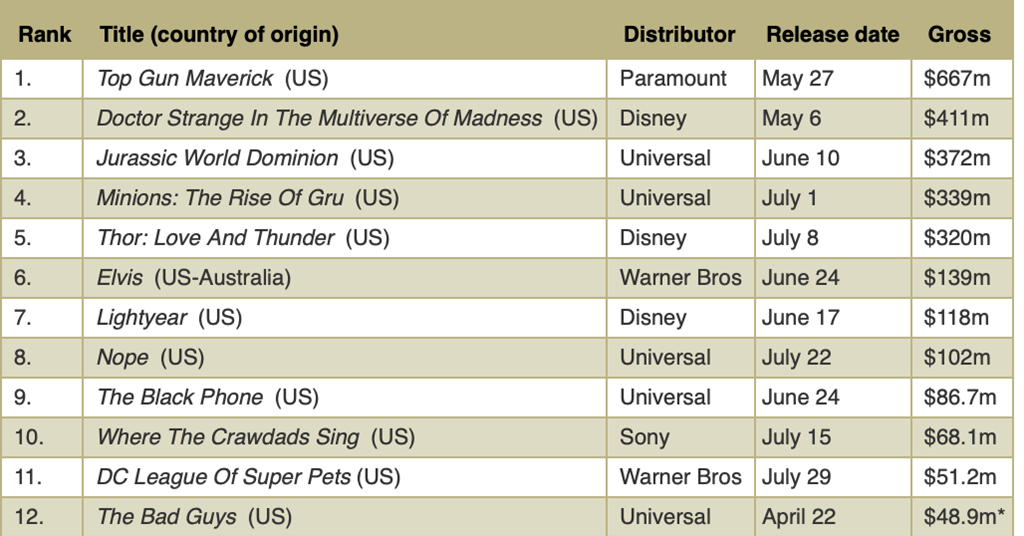
Task: Select the Jurassic World Dominion title
Action: pyautogui.click(x=217, y=158)
